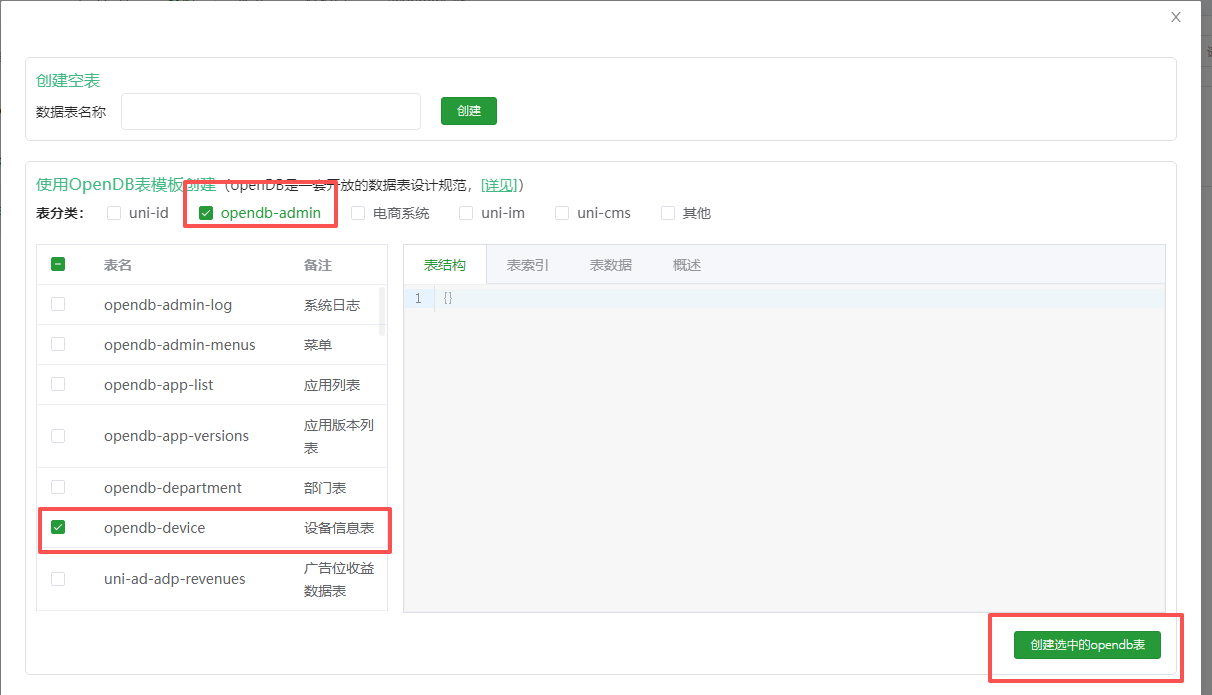Check the 其他 category checkbox
This screenshot has width=1212, height=695.
668,213
